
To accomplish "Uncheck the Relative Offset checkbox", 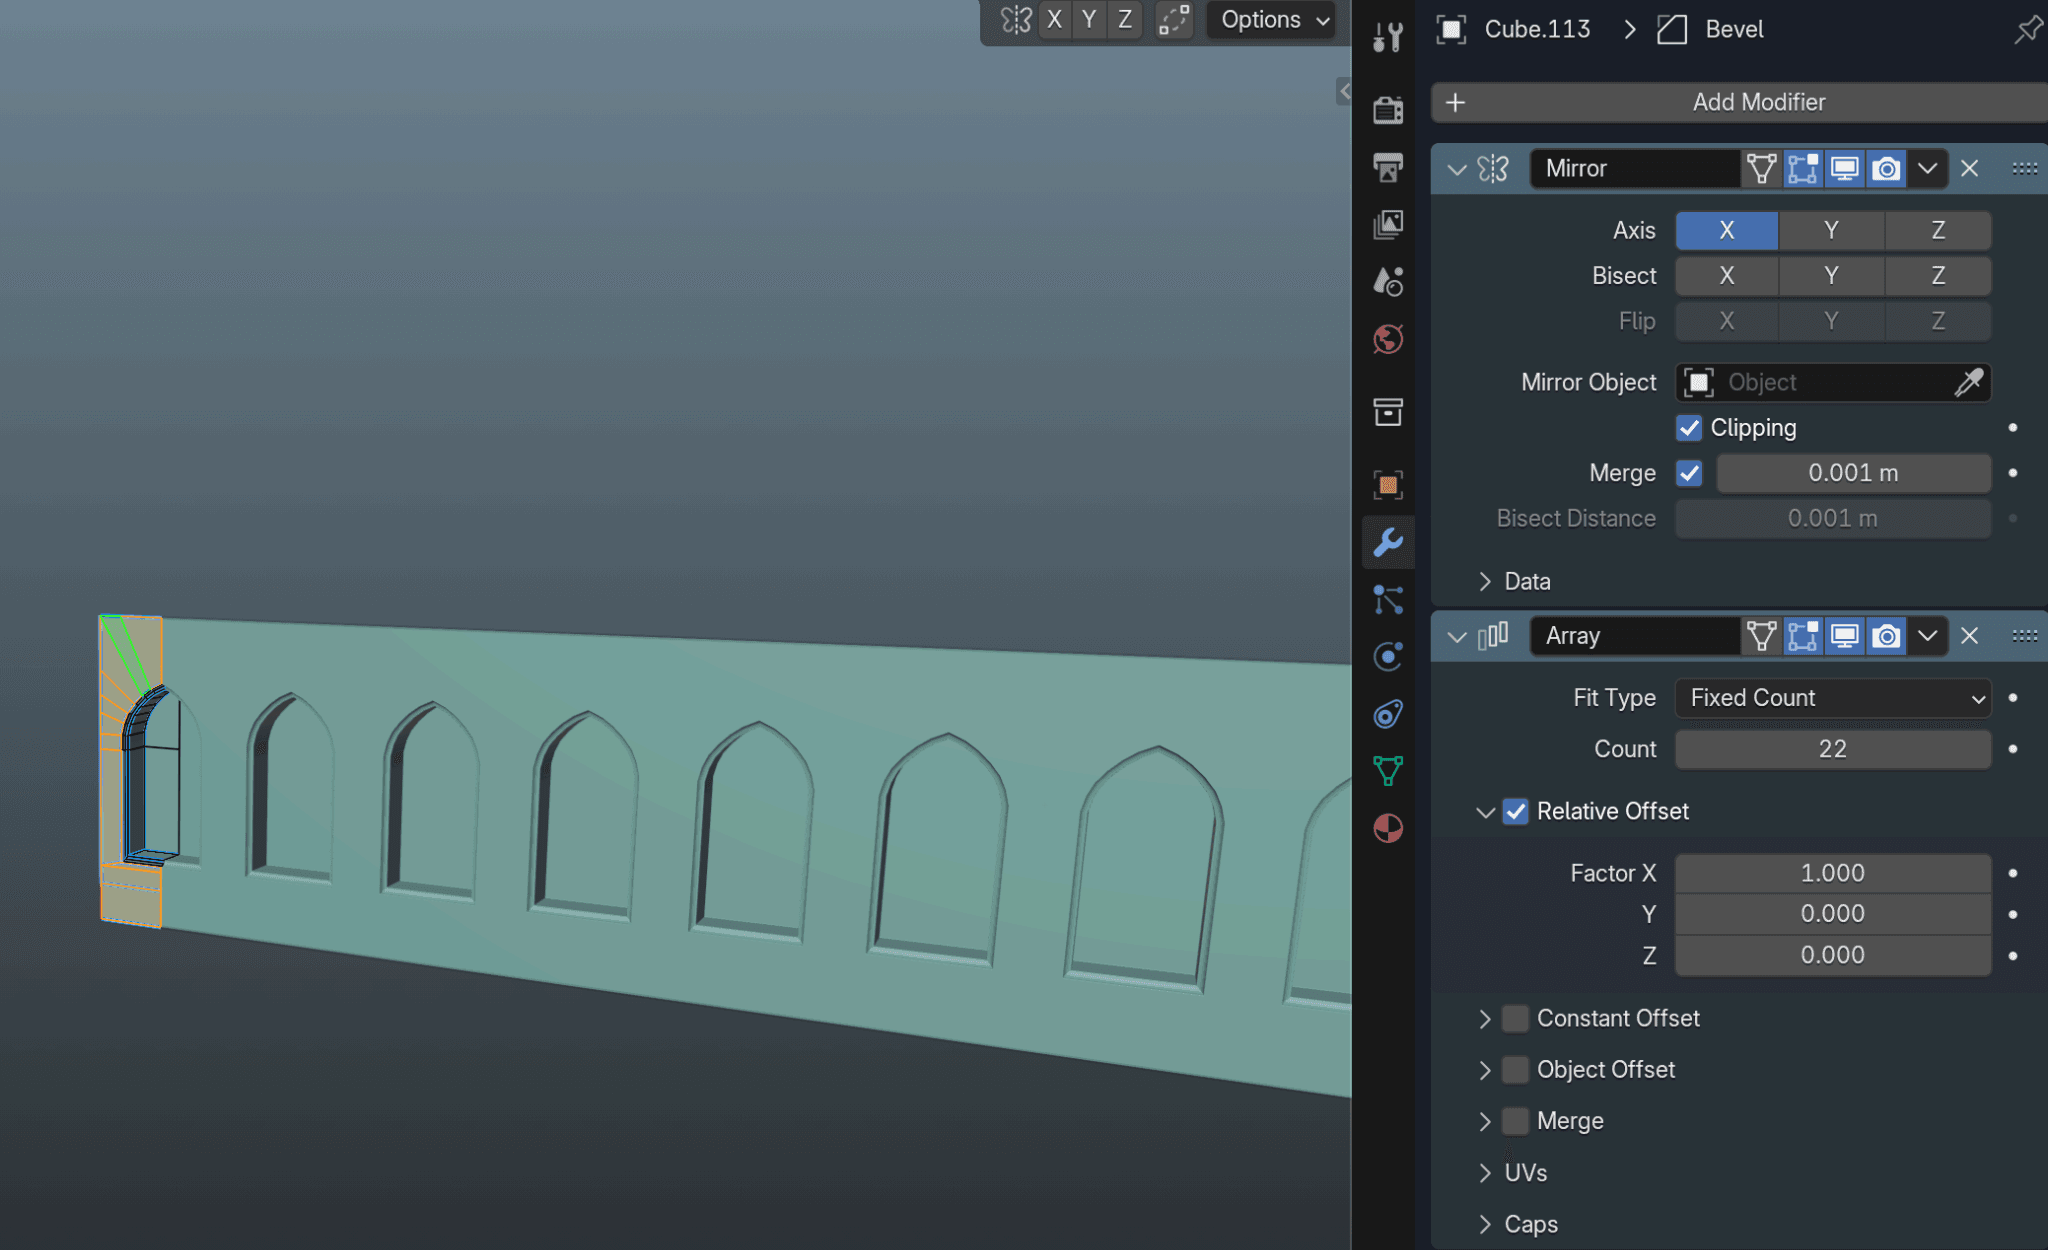I will 1516,811.
